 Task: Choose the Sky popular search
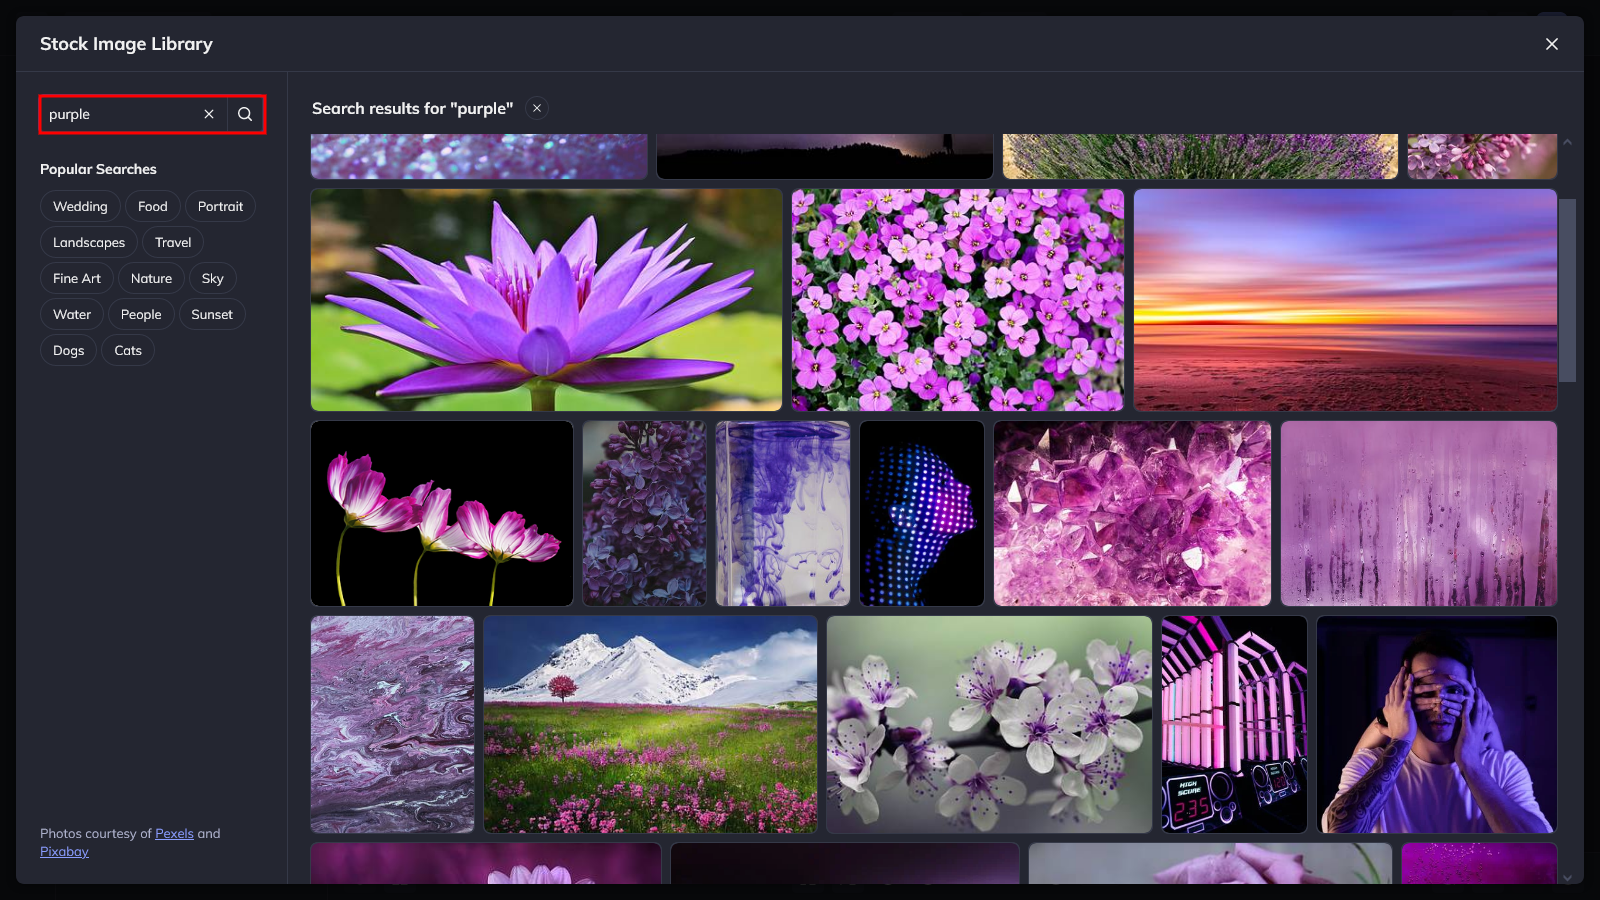[212, 278]
